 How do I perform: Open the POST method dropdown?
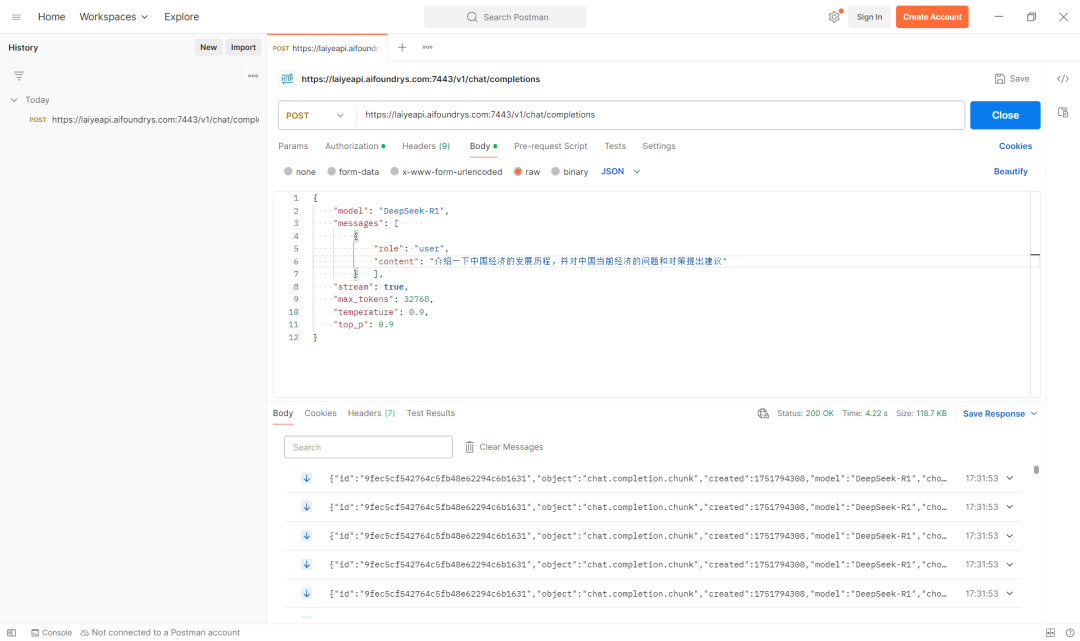(315, 115)
